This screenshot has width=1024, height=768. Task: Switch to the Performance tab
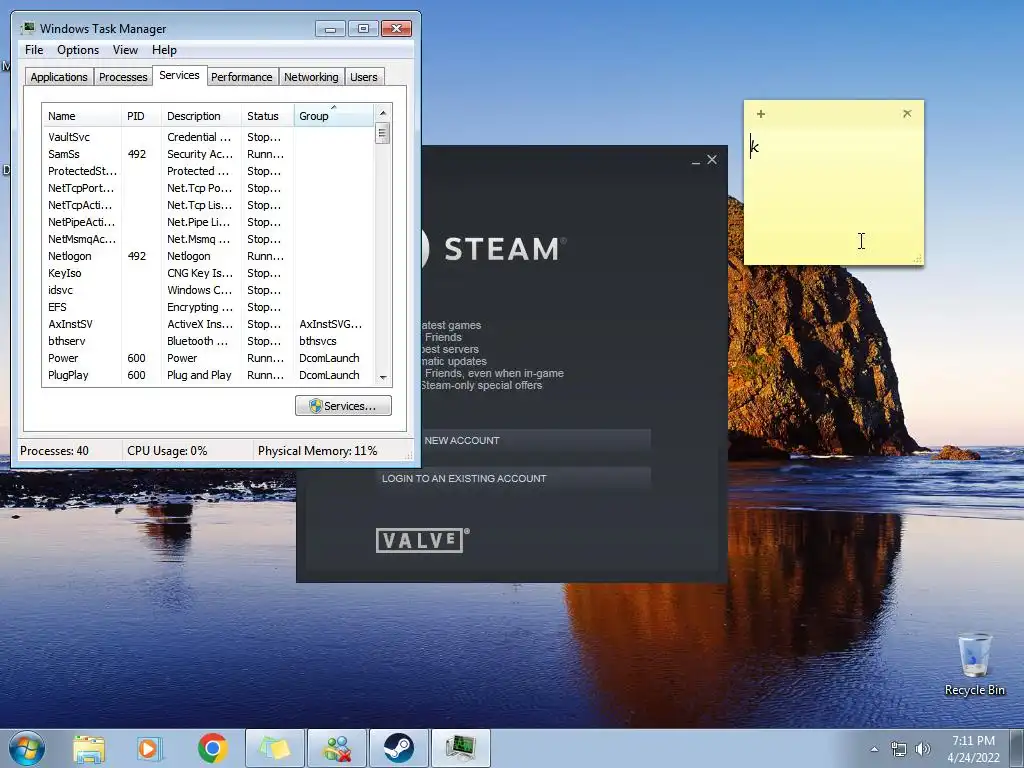click(242, 77)
